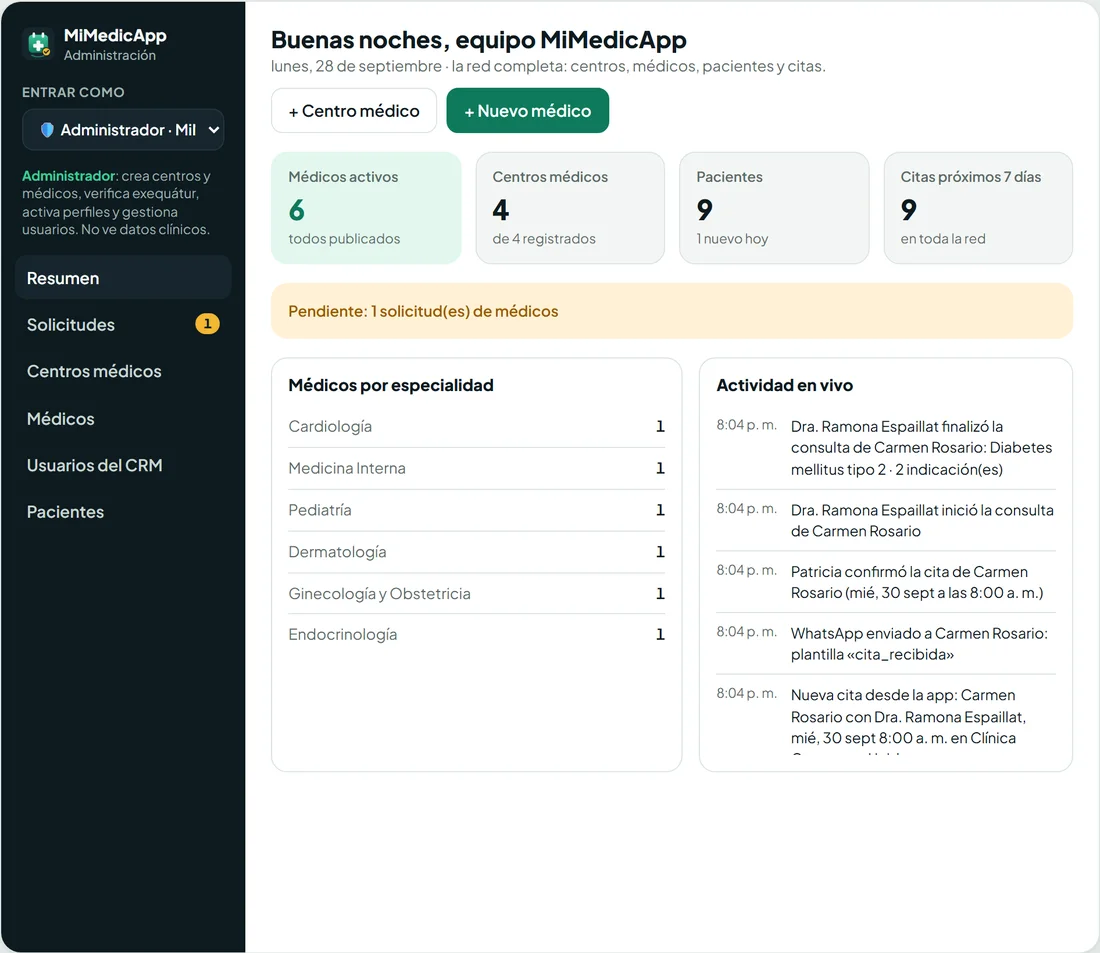Open the Médicos activos stat card
This screenshot has width=1100, height=953.
[366, 208]
